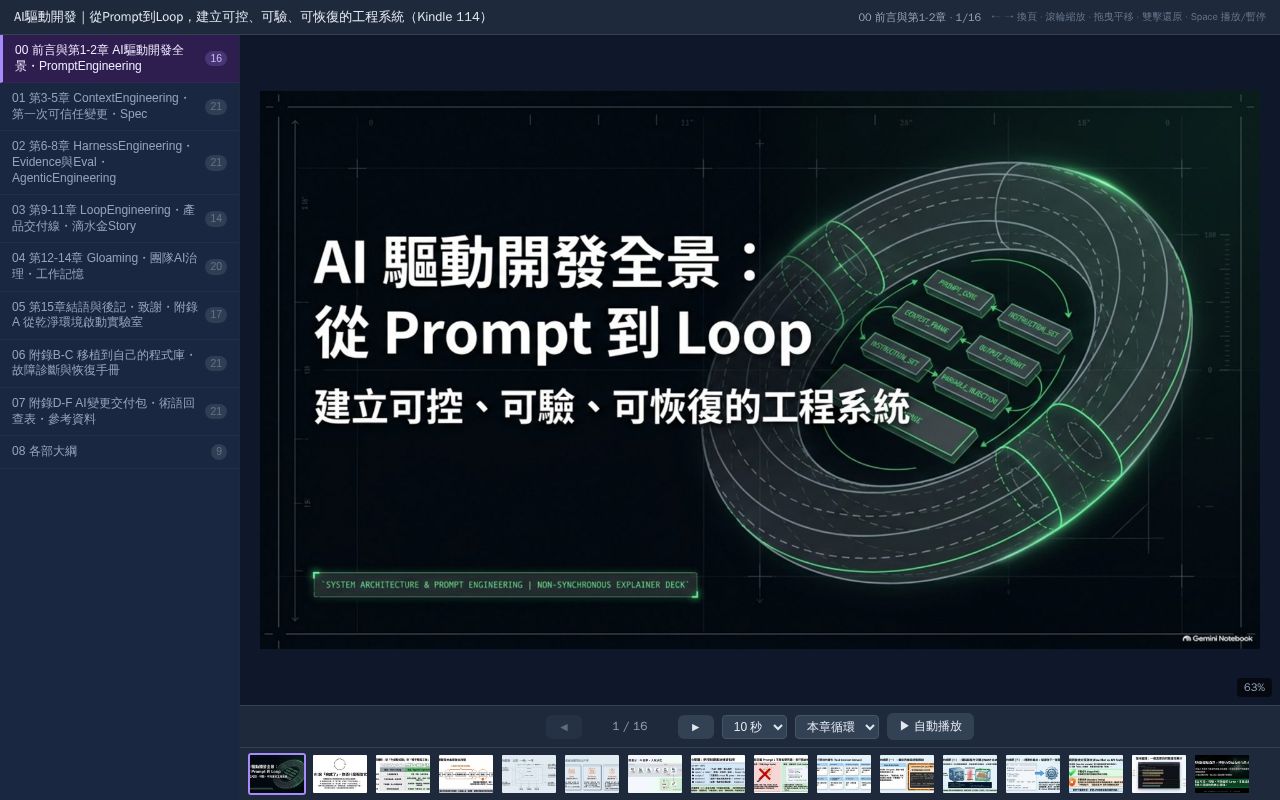
Task: Click the 63% zoom indicator
Action: point(1254,687)
